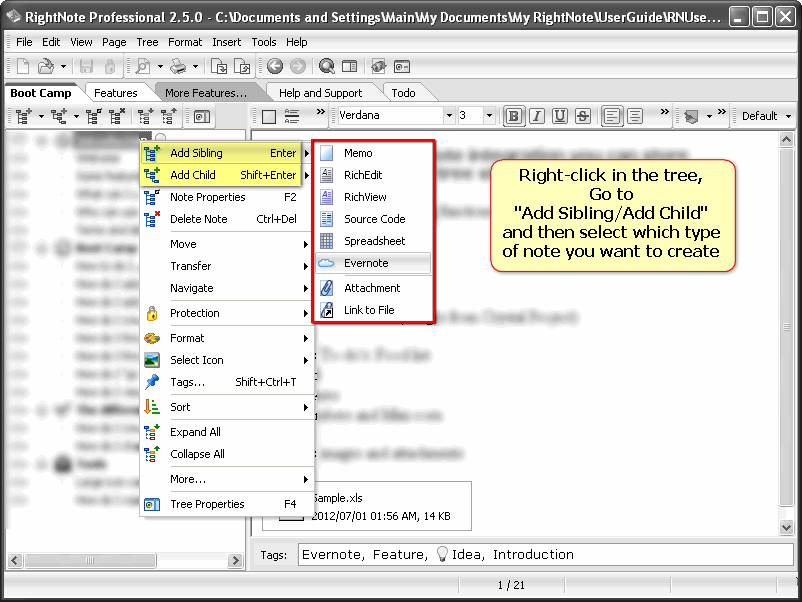Open the Print Preview dropdown arrow
The height and width of the screenshot is (602, 802).
160,66
